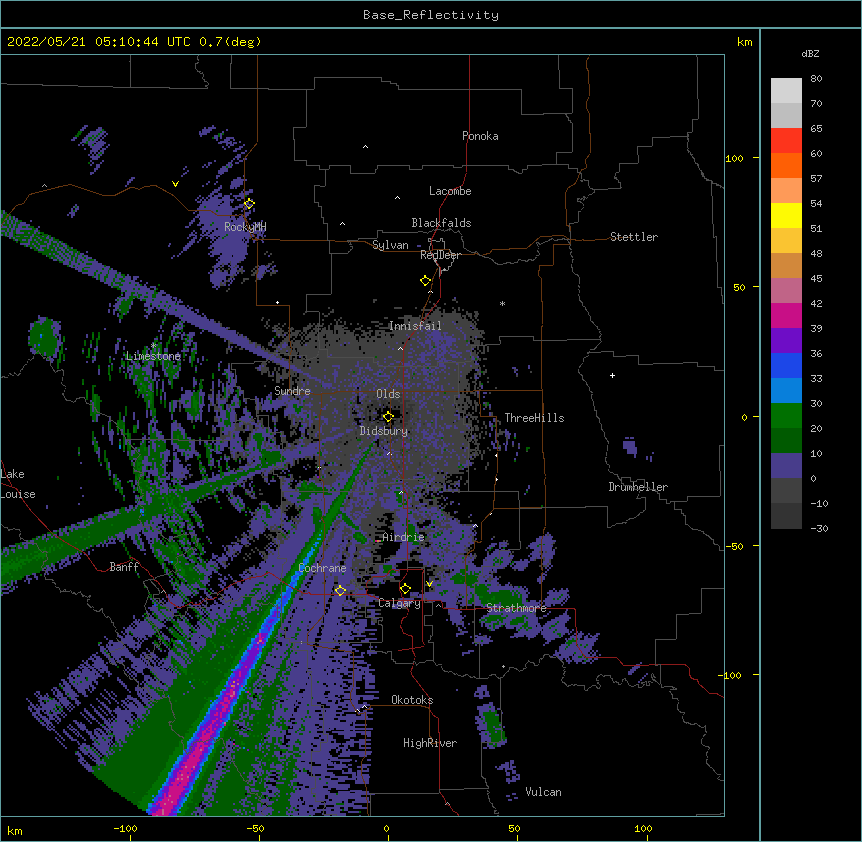The height and width of the screenshot is (842, 862).
Task: Select the yellow station marker below RedDeer
Action: point(425,281)
